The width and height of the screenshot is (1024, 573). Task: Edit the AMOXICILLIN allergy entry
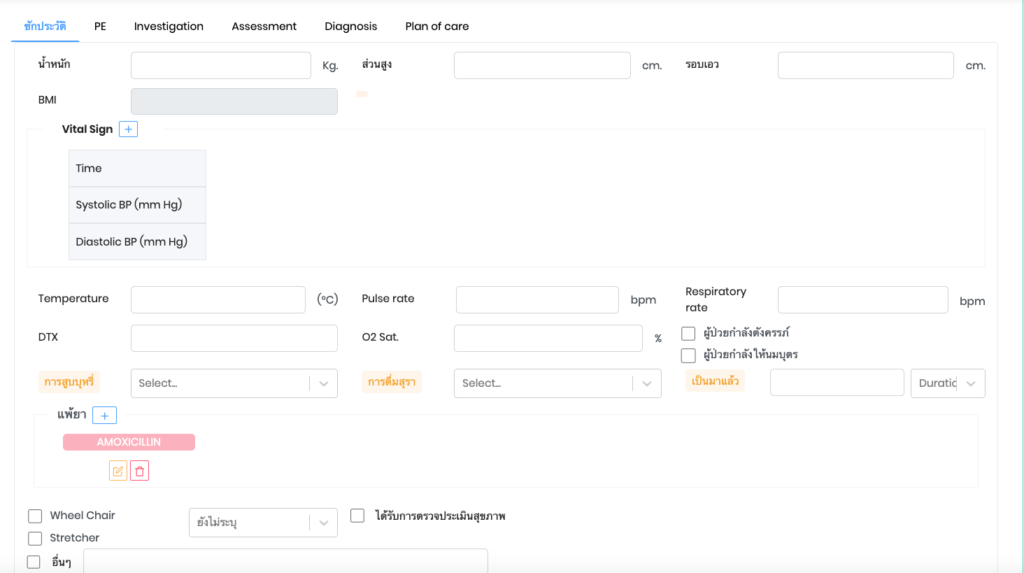coord(118,470)
